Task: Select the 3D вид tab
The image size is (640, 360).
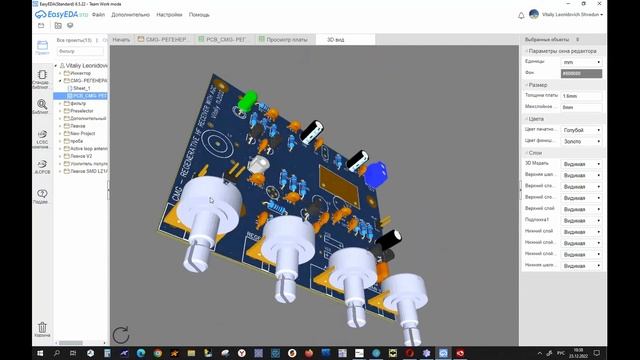Action: (345, 40)
